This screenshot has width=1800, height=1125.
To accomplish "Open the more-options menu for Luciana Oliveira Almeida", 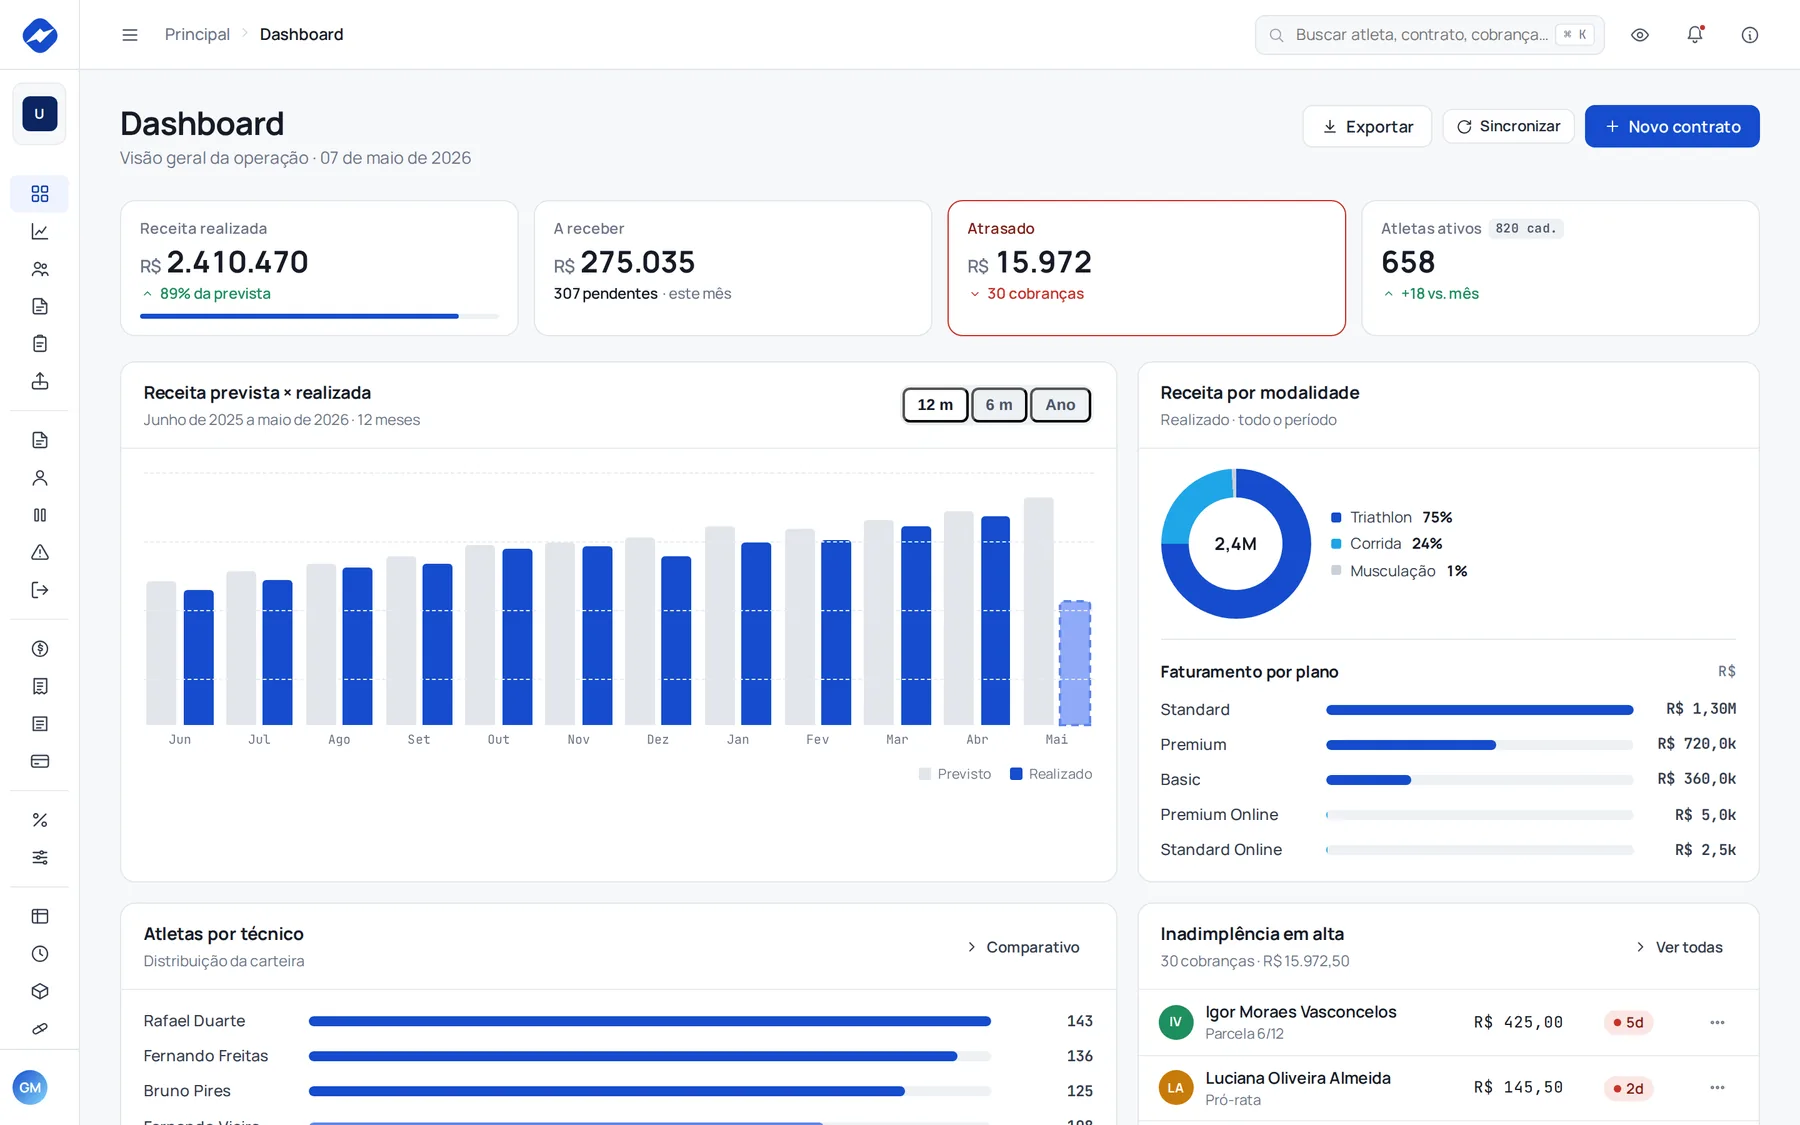I will pos(1717,1087).
